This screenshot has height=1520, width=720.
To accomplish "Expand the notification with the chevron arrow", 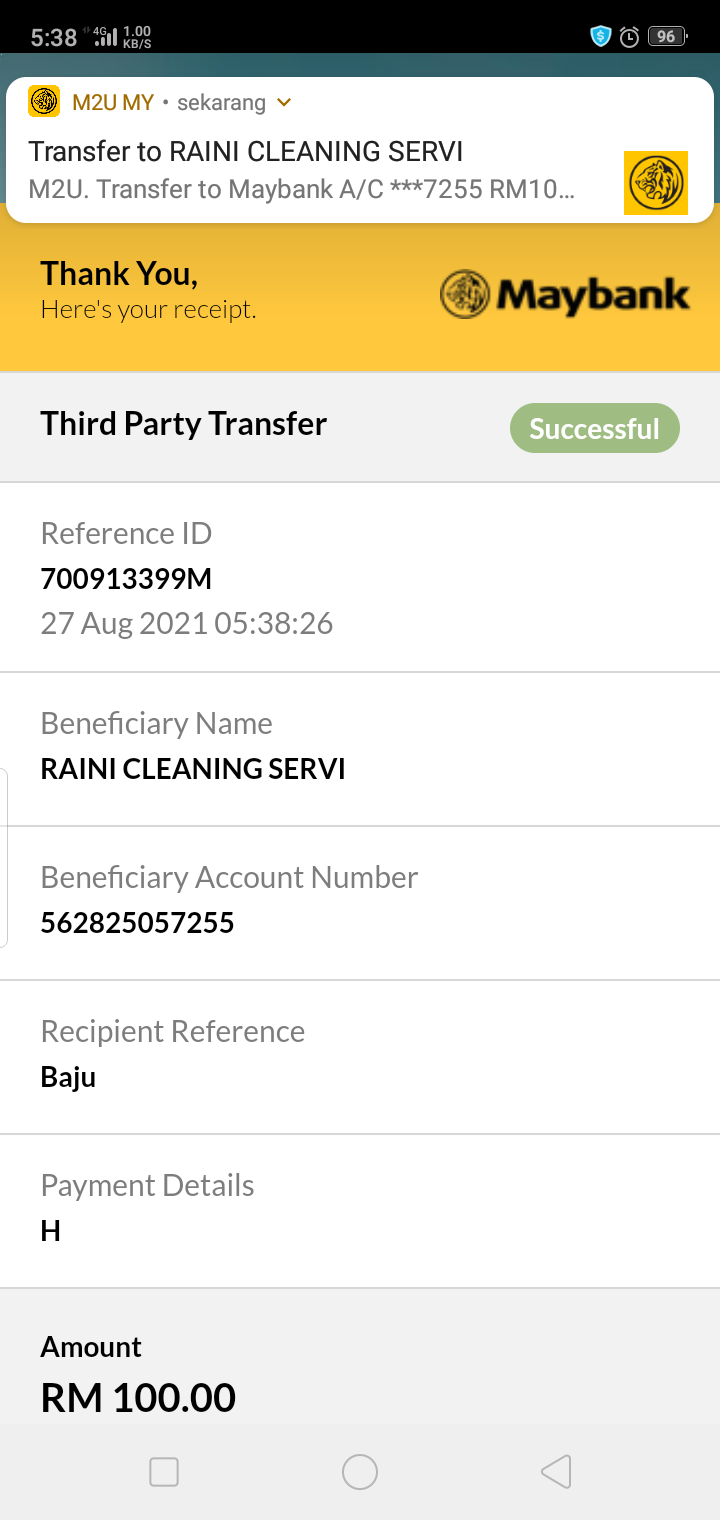I will click(x=284, y=103).
